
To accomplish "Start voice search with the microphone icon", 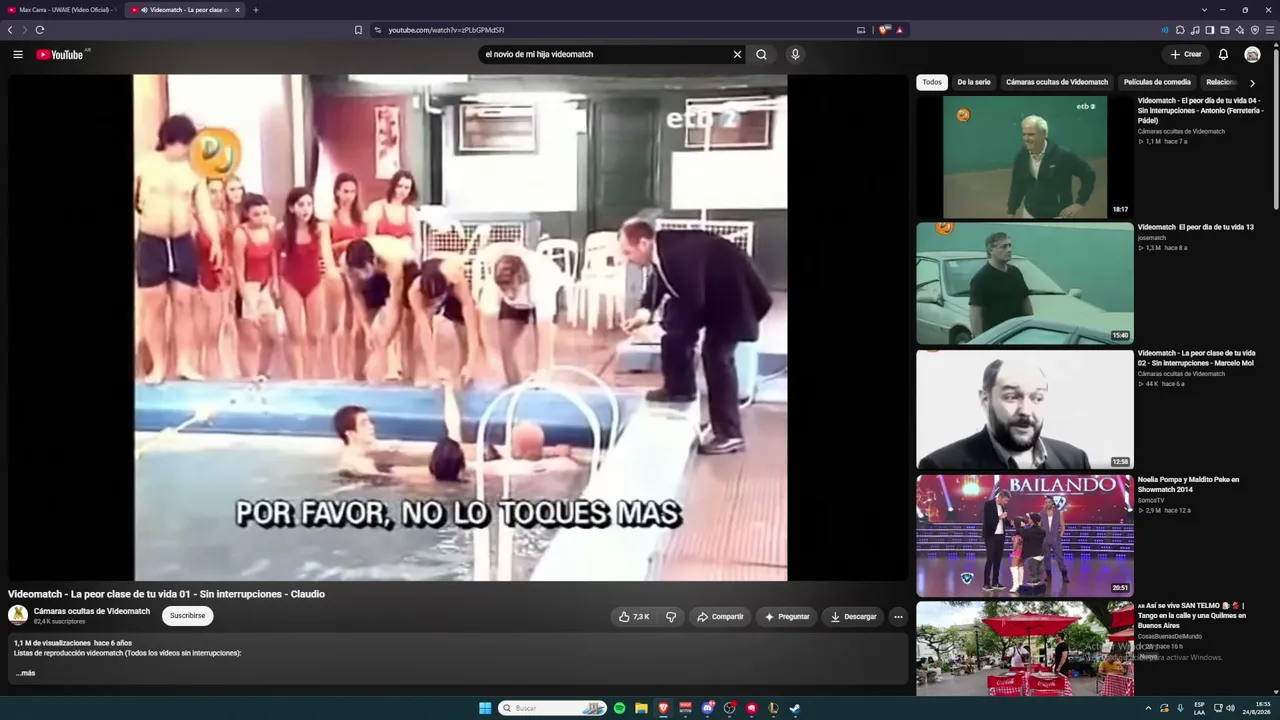I will 795,54.
